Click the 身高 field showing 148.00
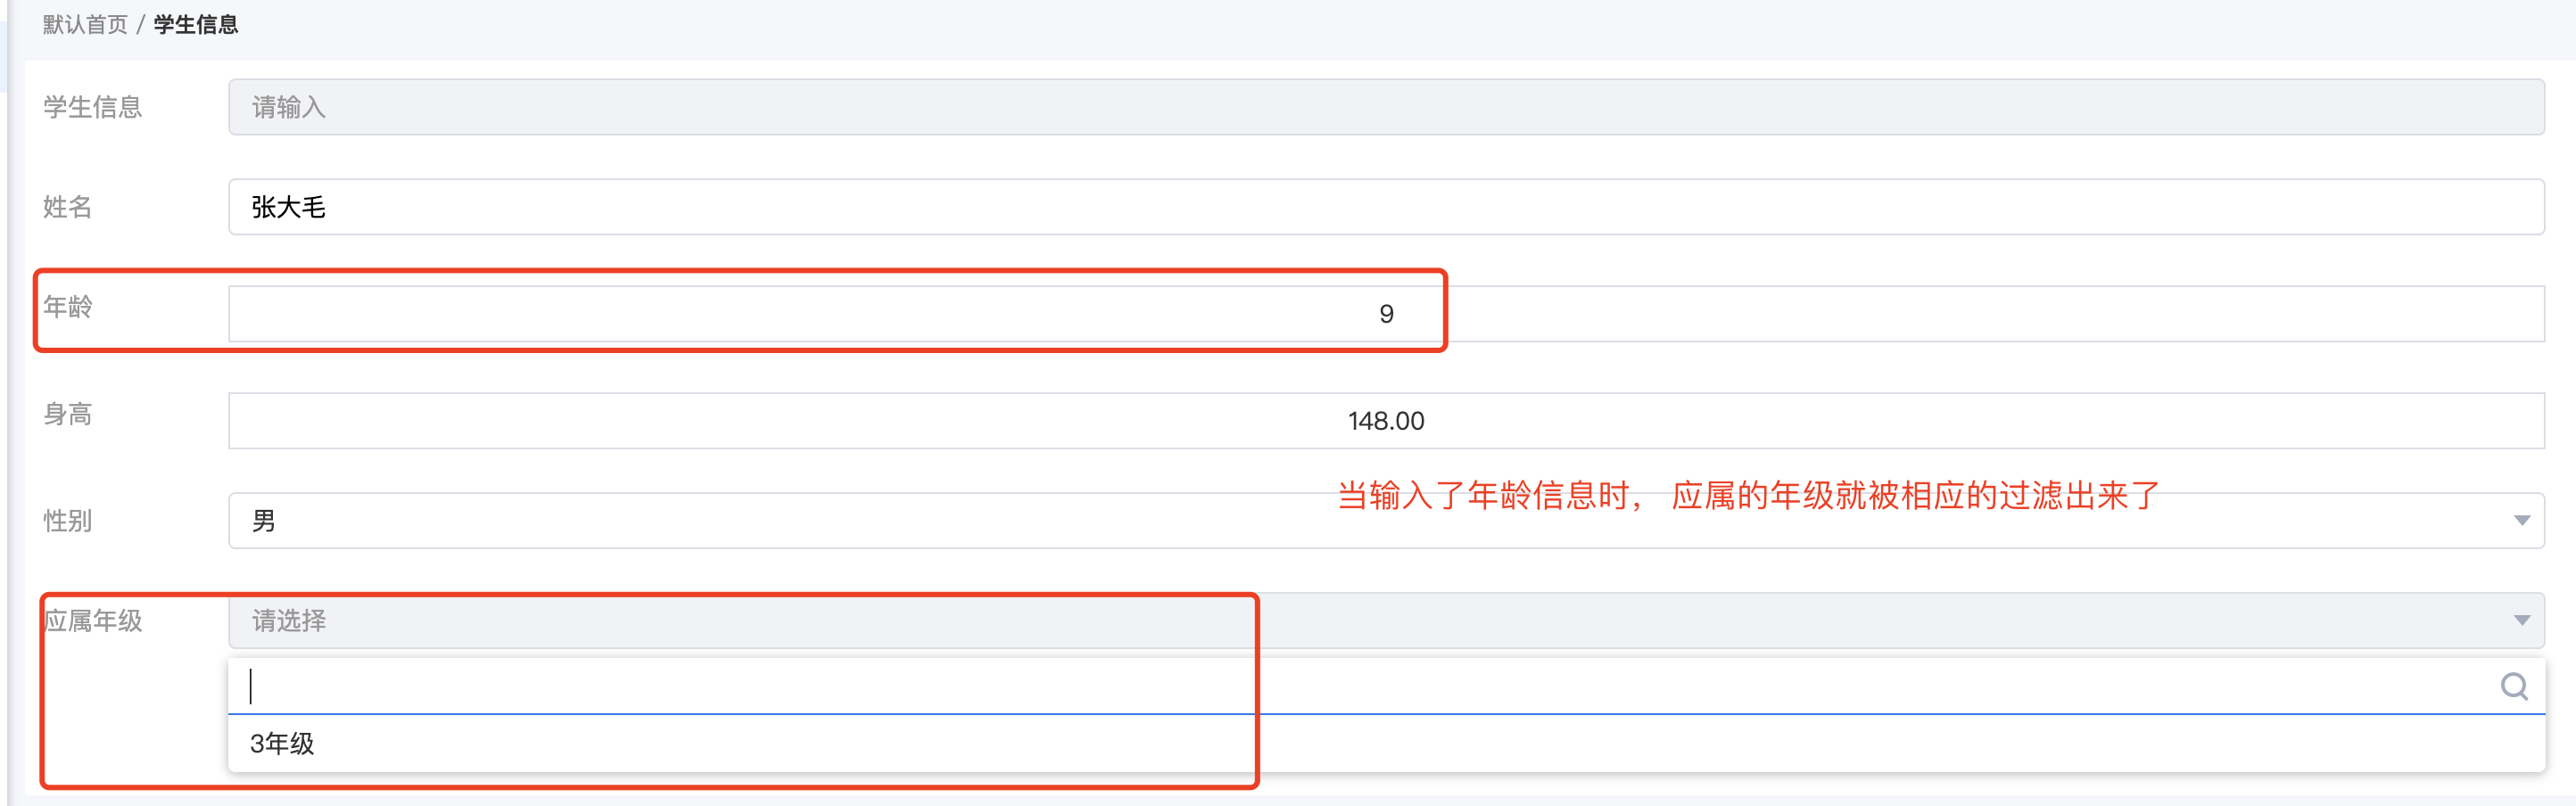The width and height of the screenshot is (2576, 806). click(x=1386, y=421)
